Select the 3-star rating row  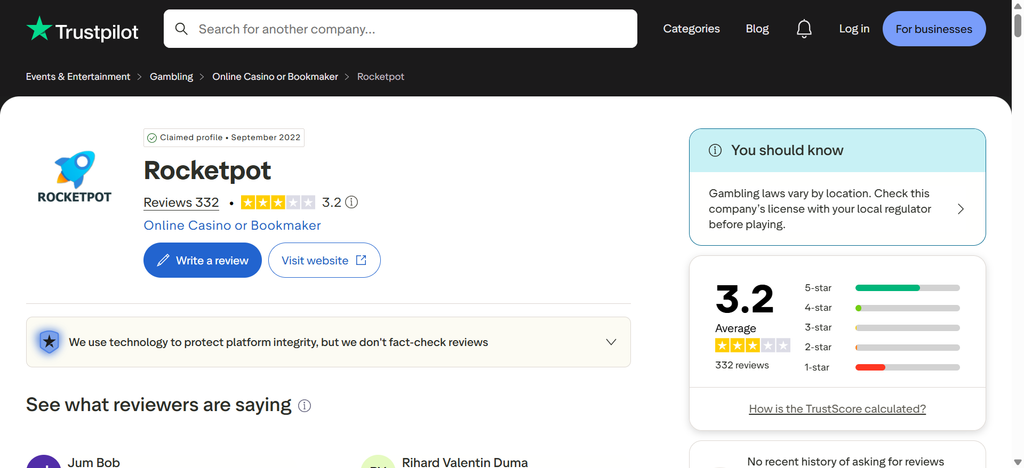click(x=882, y=328)
